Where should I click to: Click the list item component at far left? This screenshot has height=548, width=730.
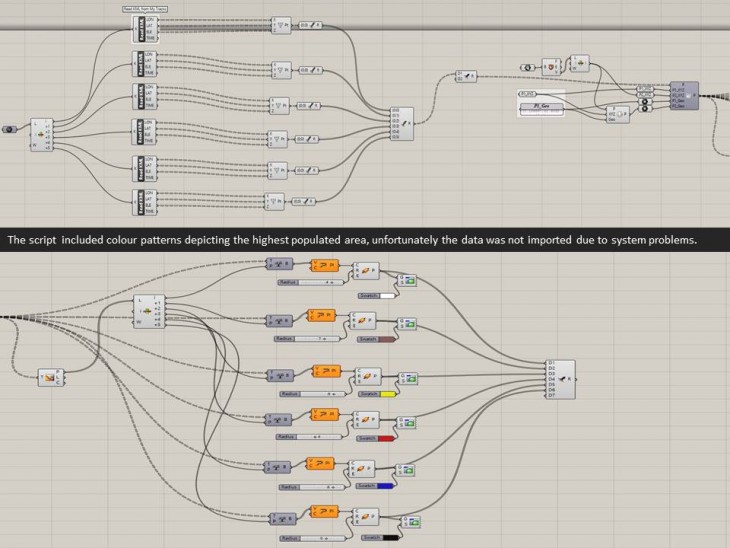[44, 128]
